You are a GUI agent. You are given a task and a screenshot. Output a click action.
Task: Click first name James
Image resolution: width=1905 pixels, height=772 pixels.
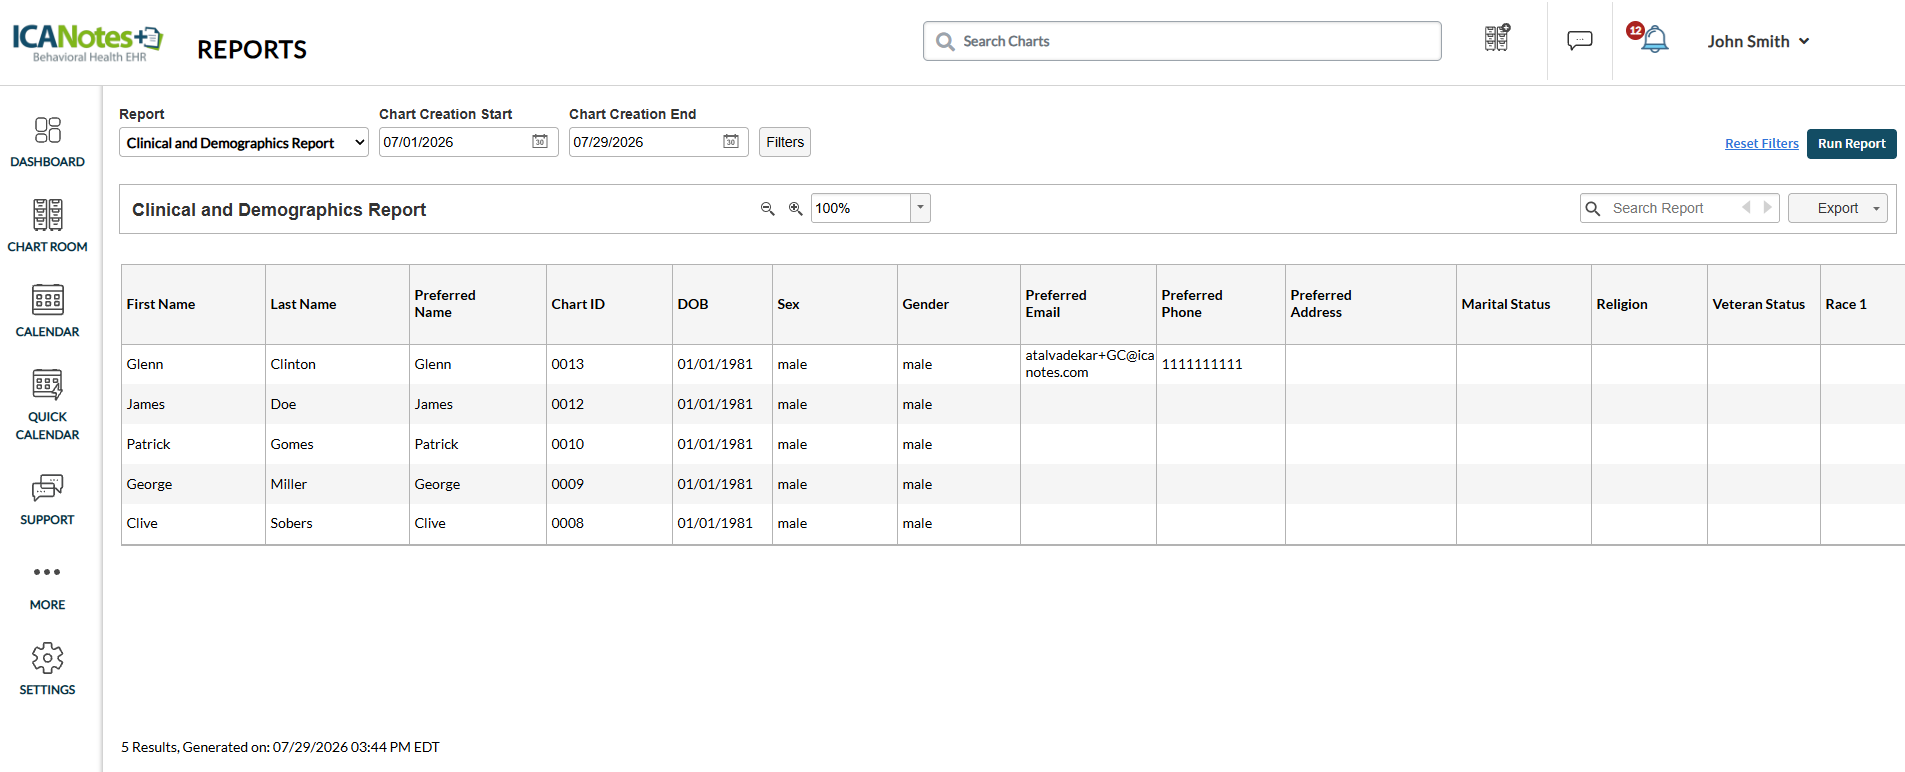(146, 404)
